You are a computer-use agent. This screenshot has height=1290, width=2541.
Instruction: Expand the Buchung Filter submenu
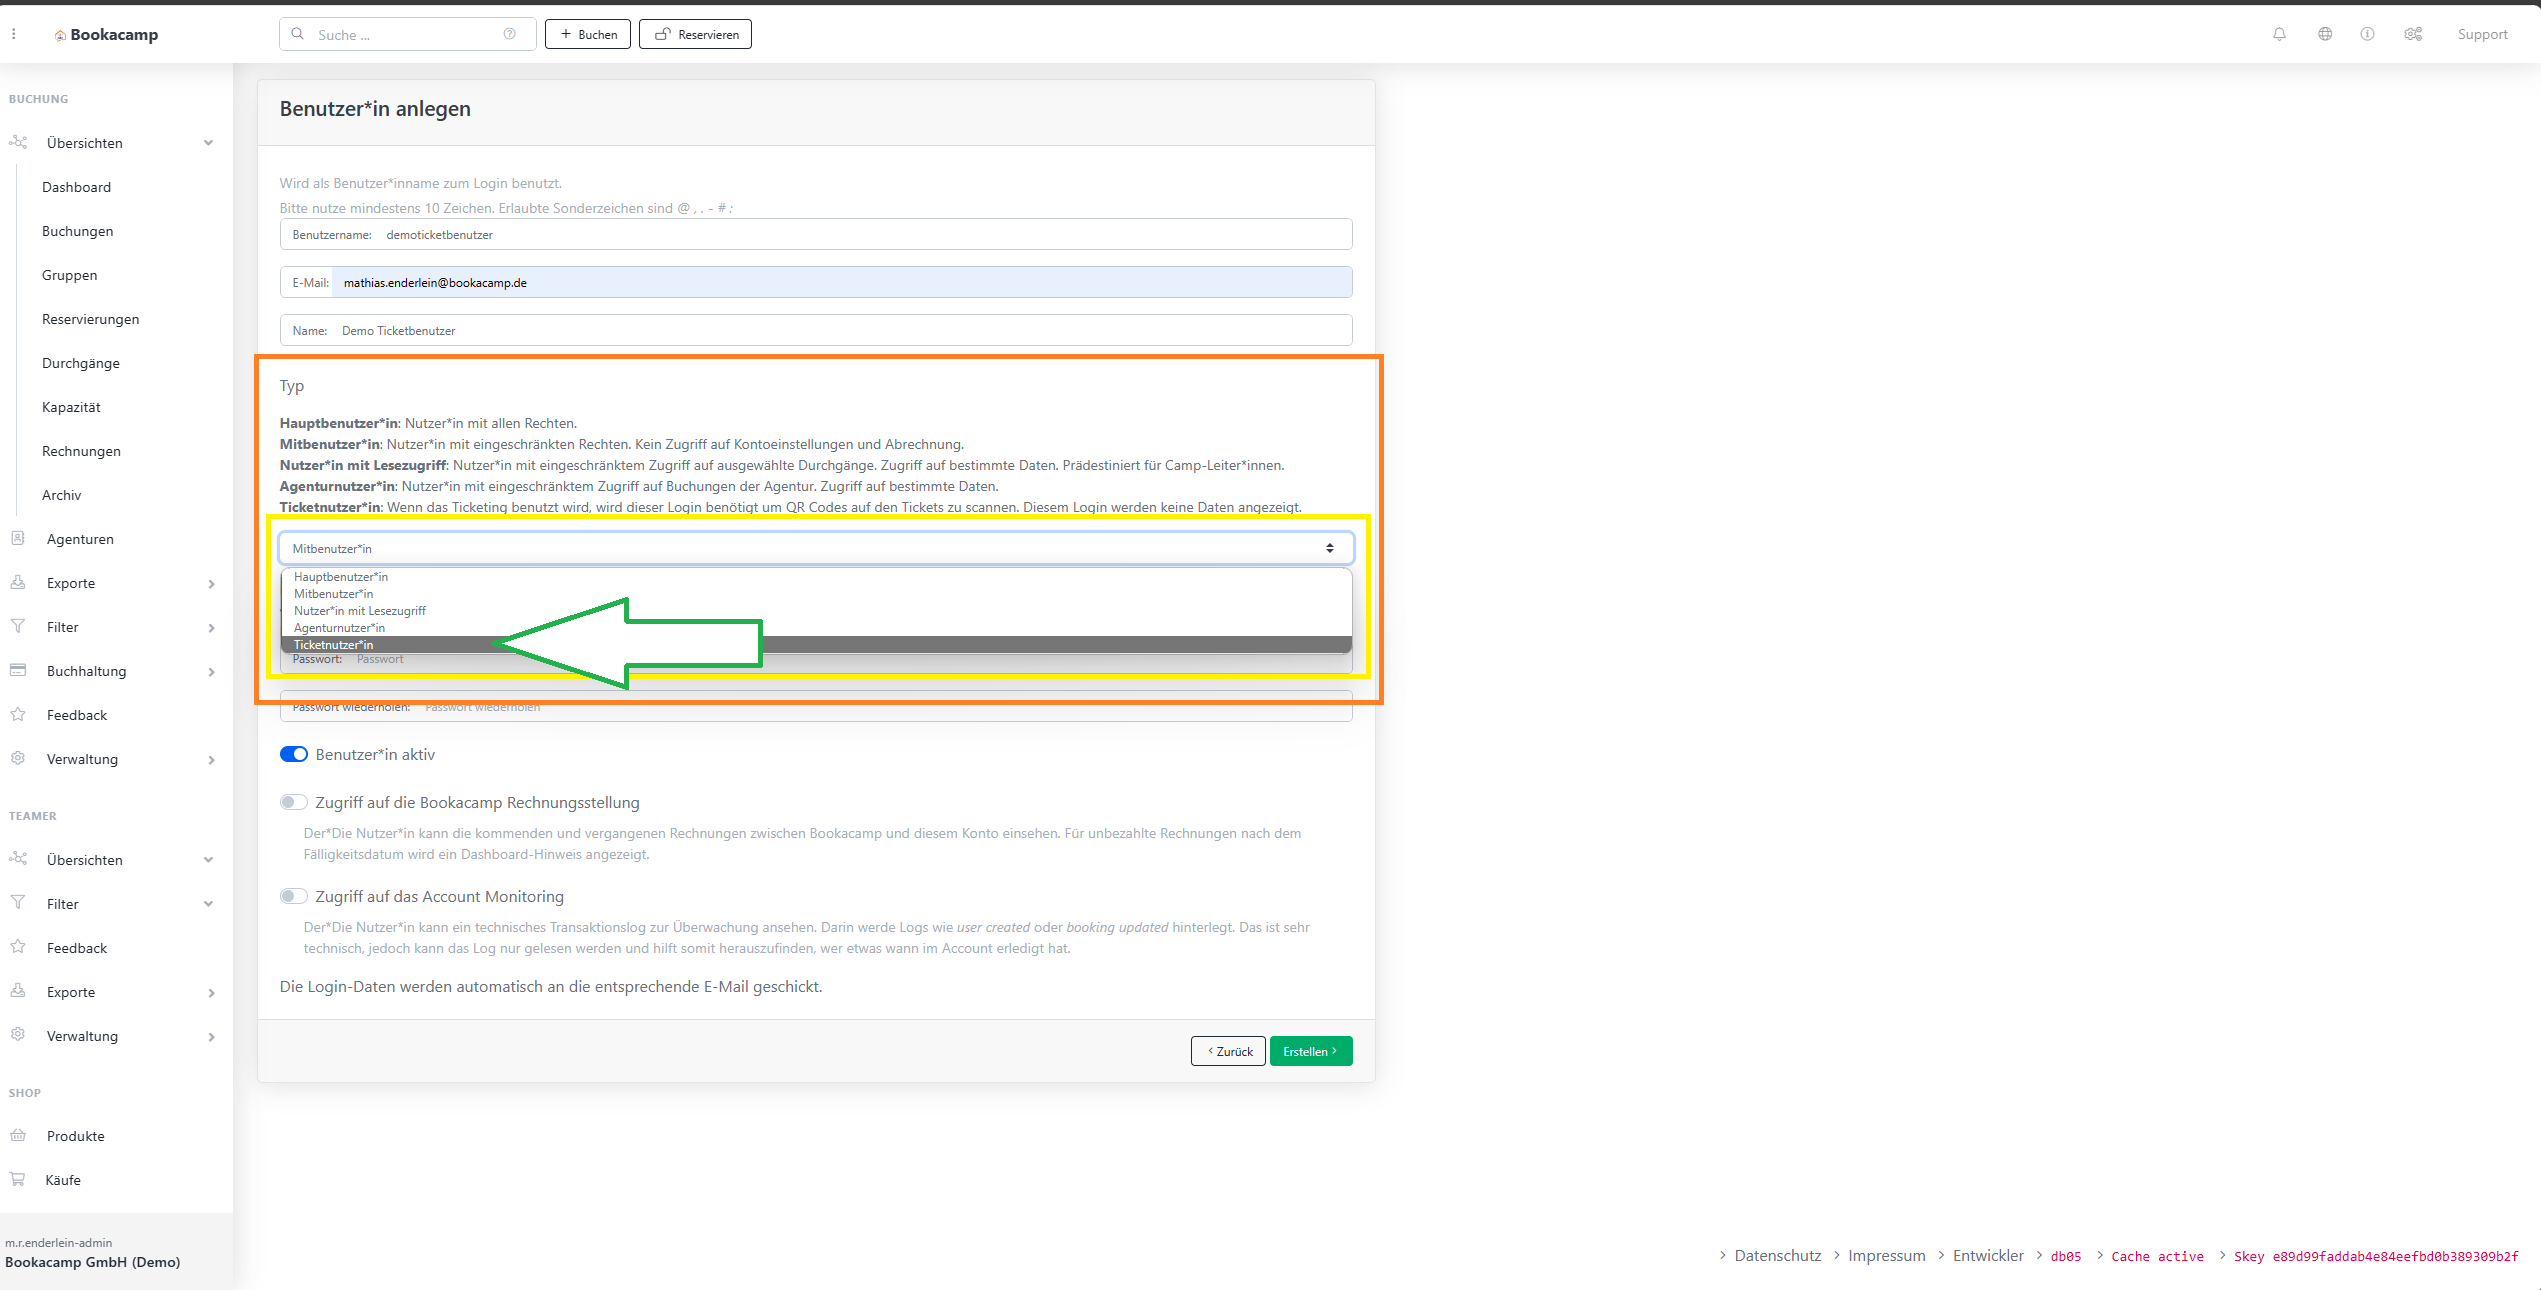(x=211, y=628)
